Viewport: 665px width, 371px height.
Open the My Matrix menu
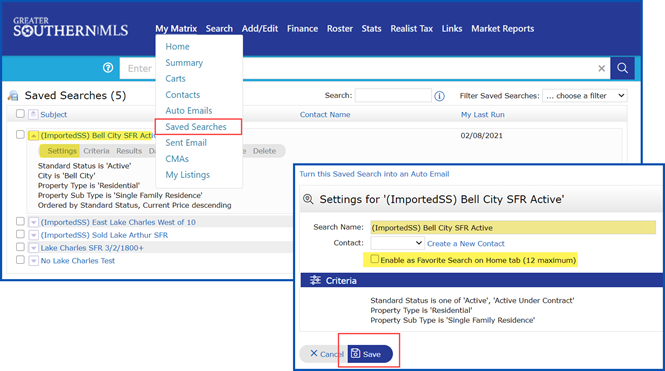coord(176,28)
